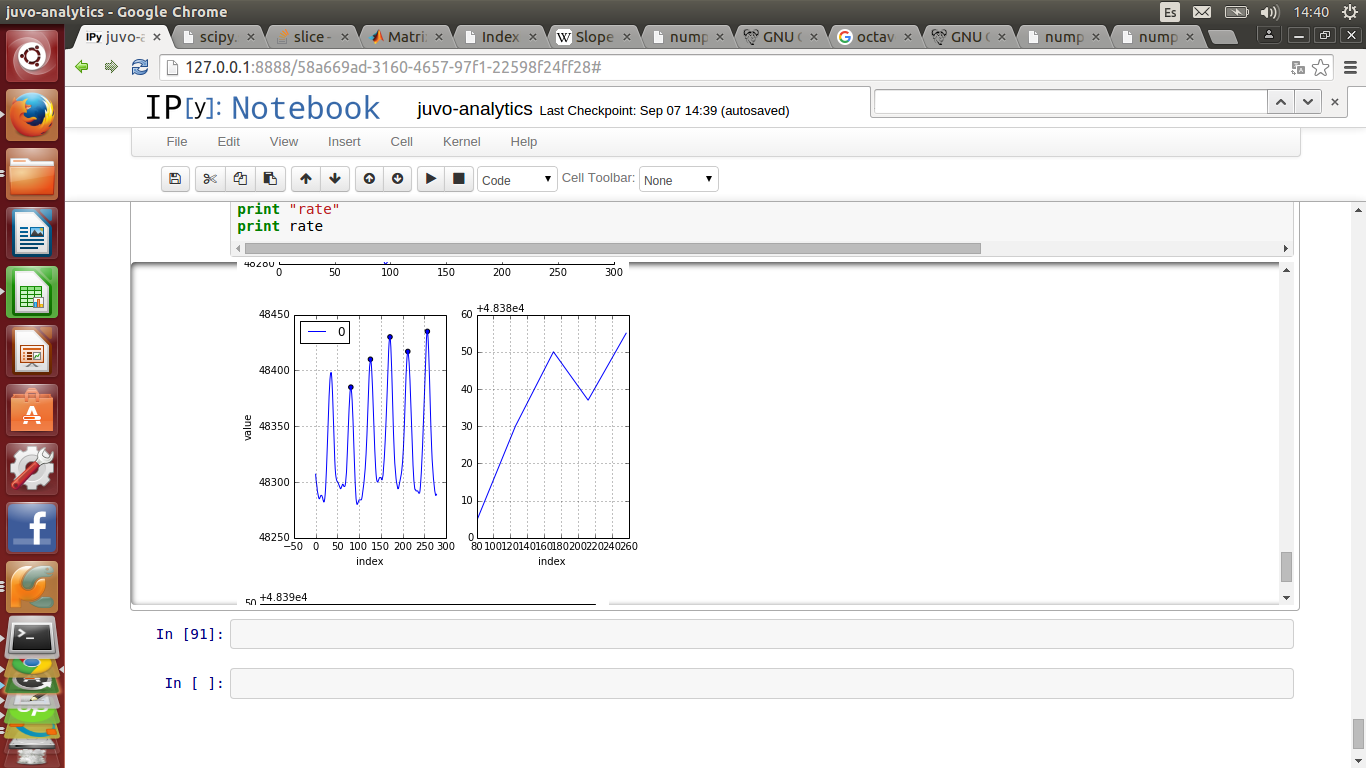1366x768 pixels.
Task: Move cell down with plain down arrow
Action: 335,179
